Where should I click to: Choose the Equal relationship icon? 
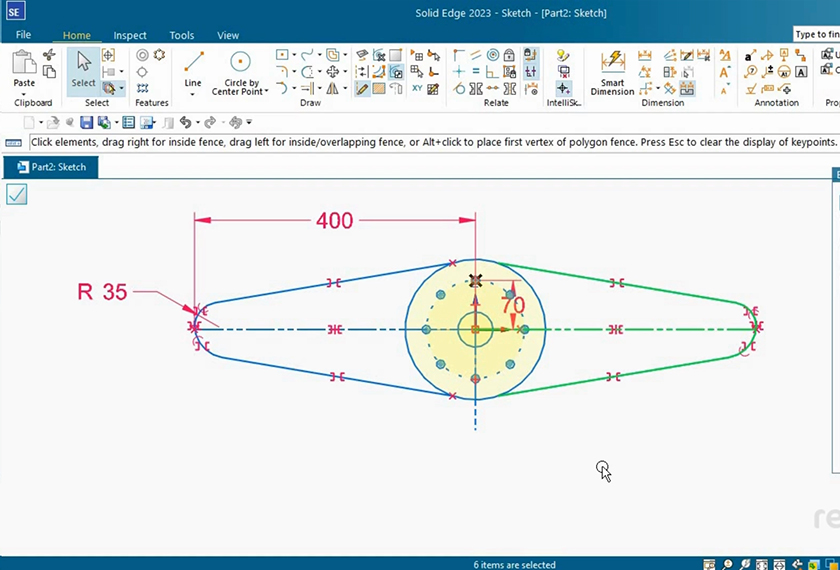(x=478, y=72)
